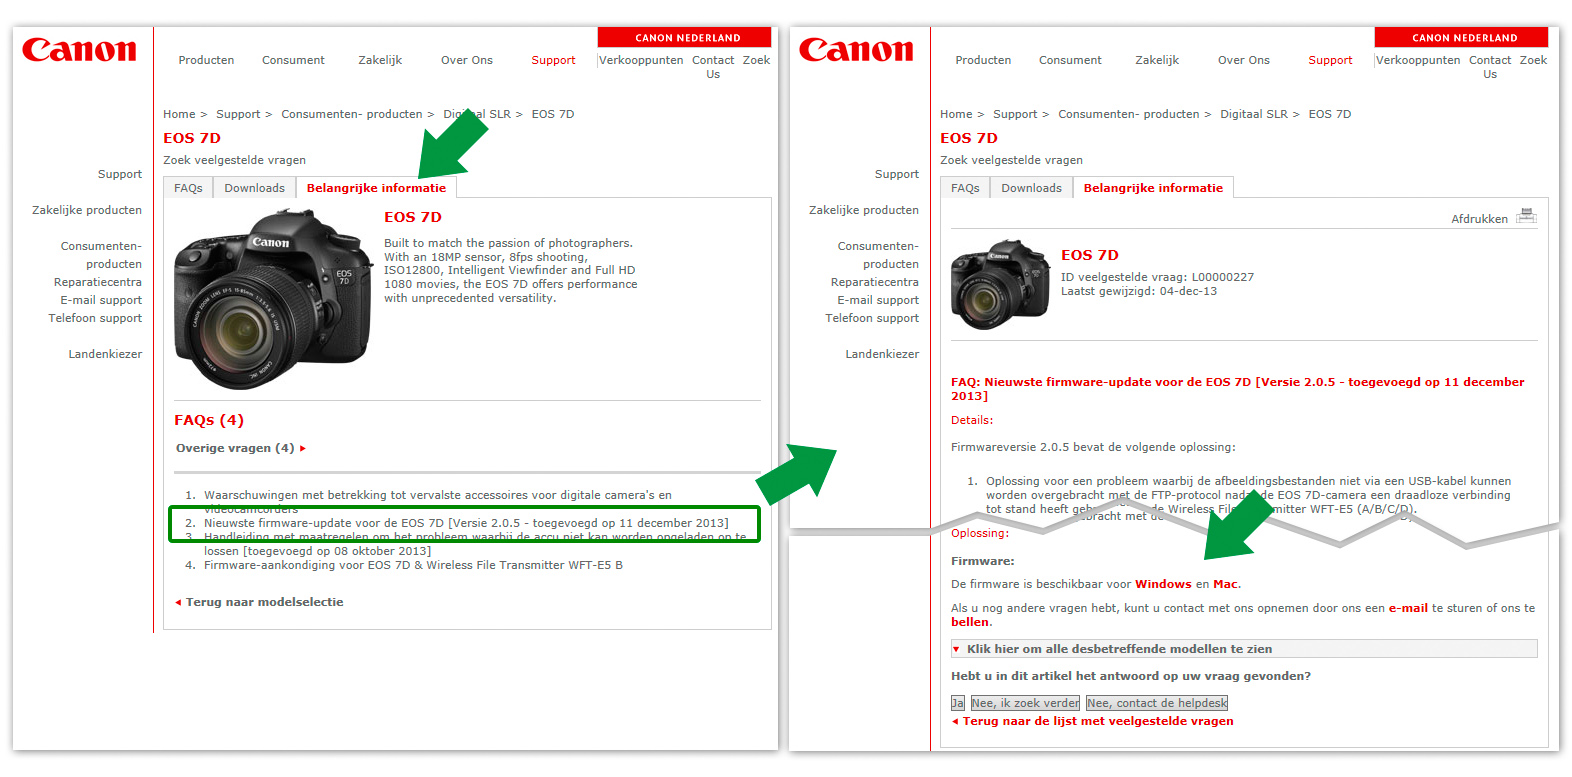Open Contact Us link in right page

(x=1490, y=67)
